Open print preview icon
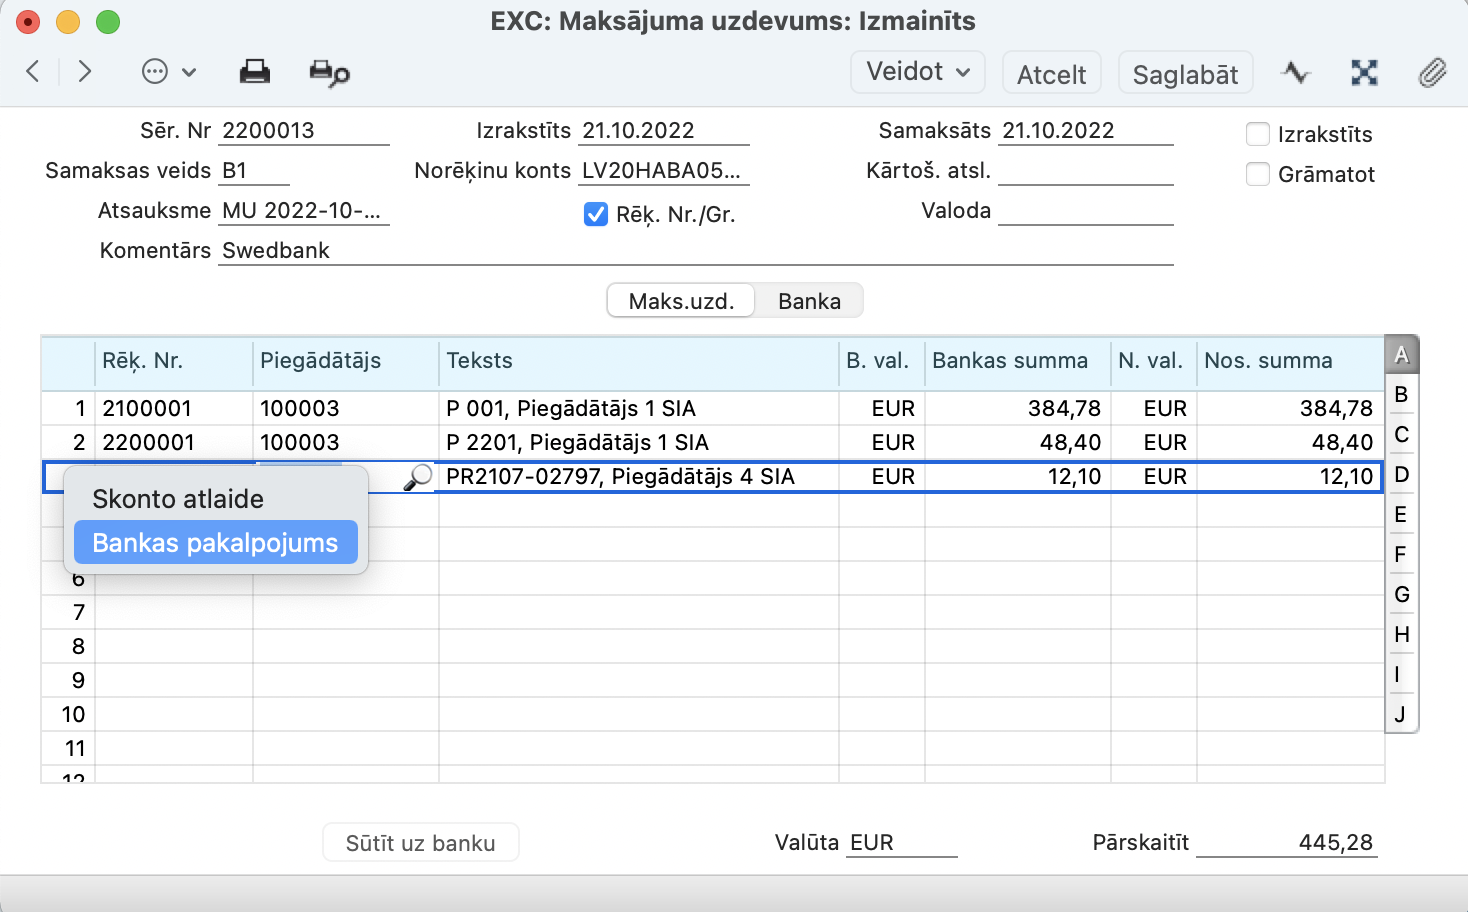This screenshot has height=912, width=1468. point(329,72)
